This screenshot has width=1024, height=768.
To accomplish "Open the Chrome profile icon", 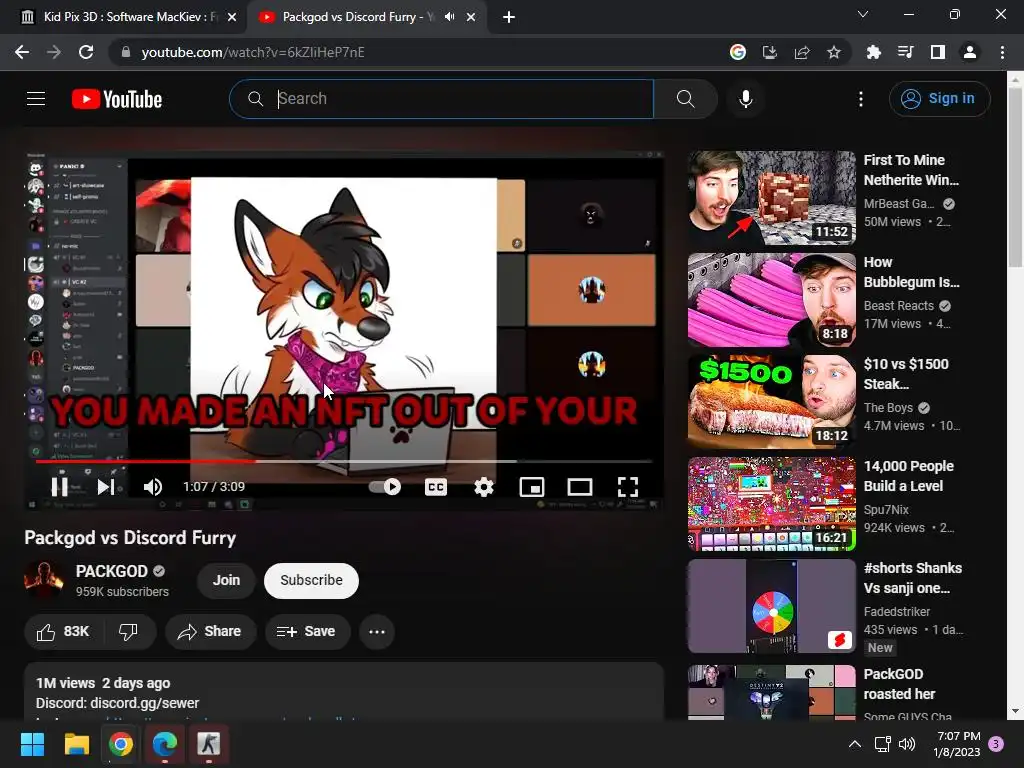I will pos(970,52).
